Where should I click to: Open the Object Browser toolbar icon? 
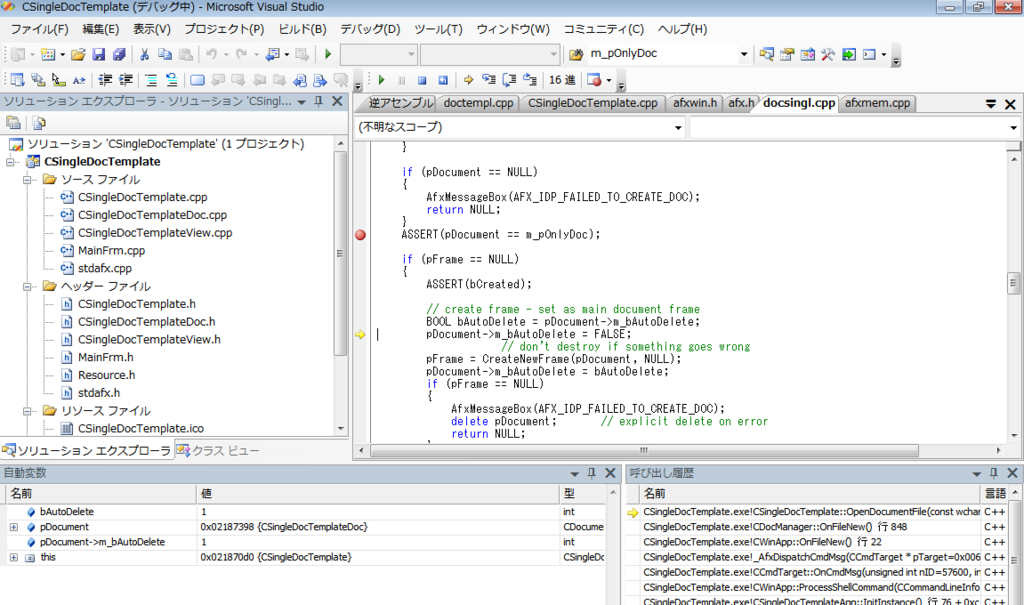coord(807,54)
